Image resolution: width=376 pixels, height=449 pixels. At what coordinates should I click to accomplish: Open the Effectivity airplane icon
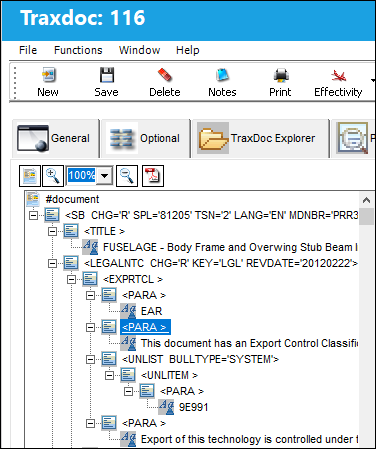pyautogui.click(x=338, y=76)
